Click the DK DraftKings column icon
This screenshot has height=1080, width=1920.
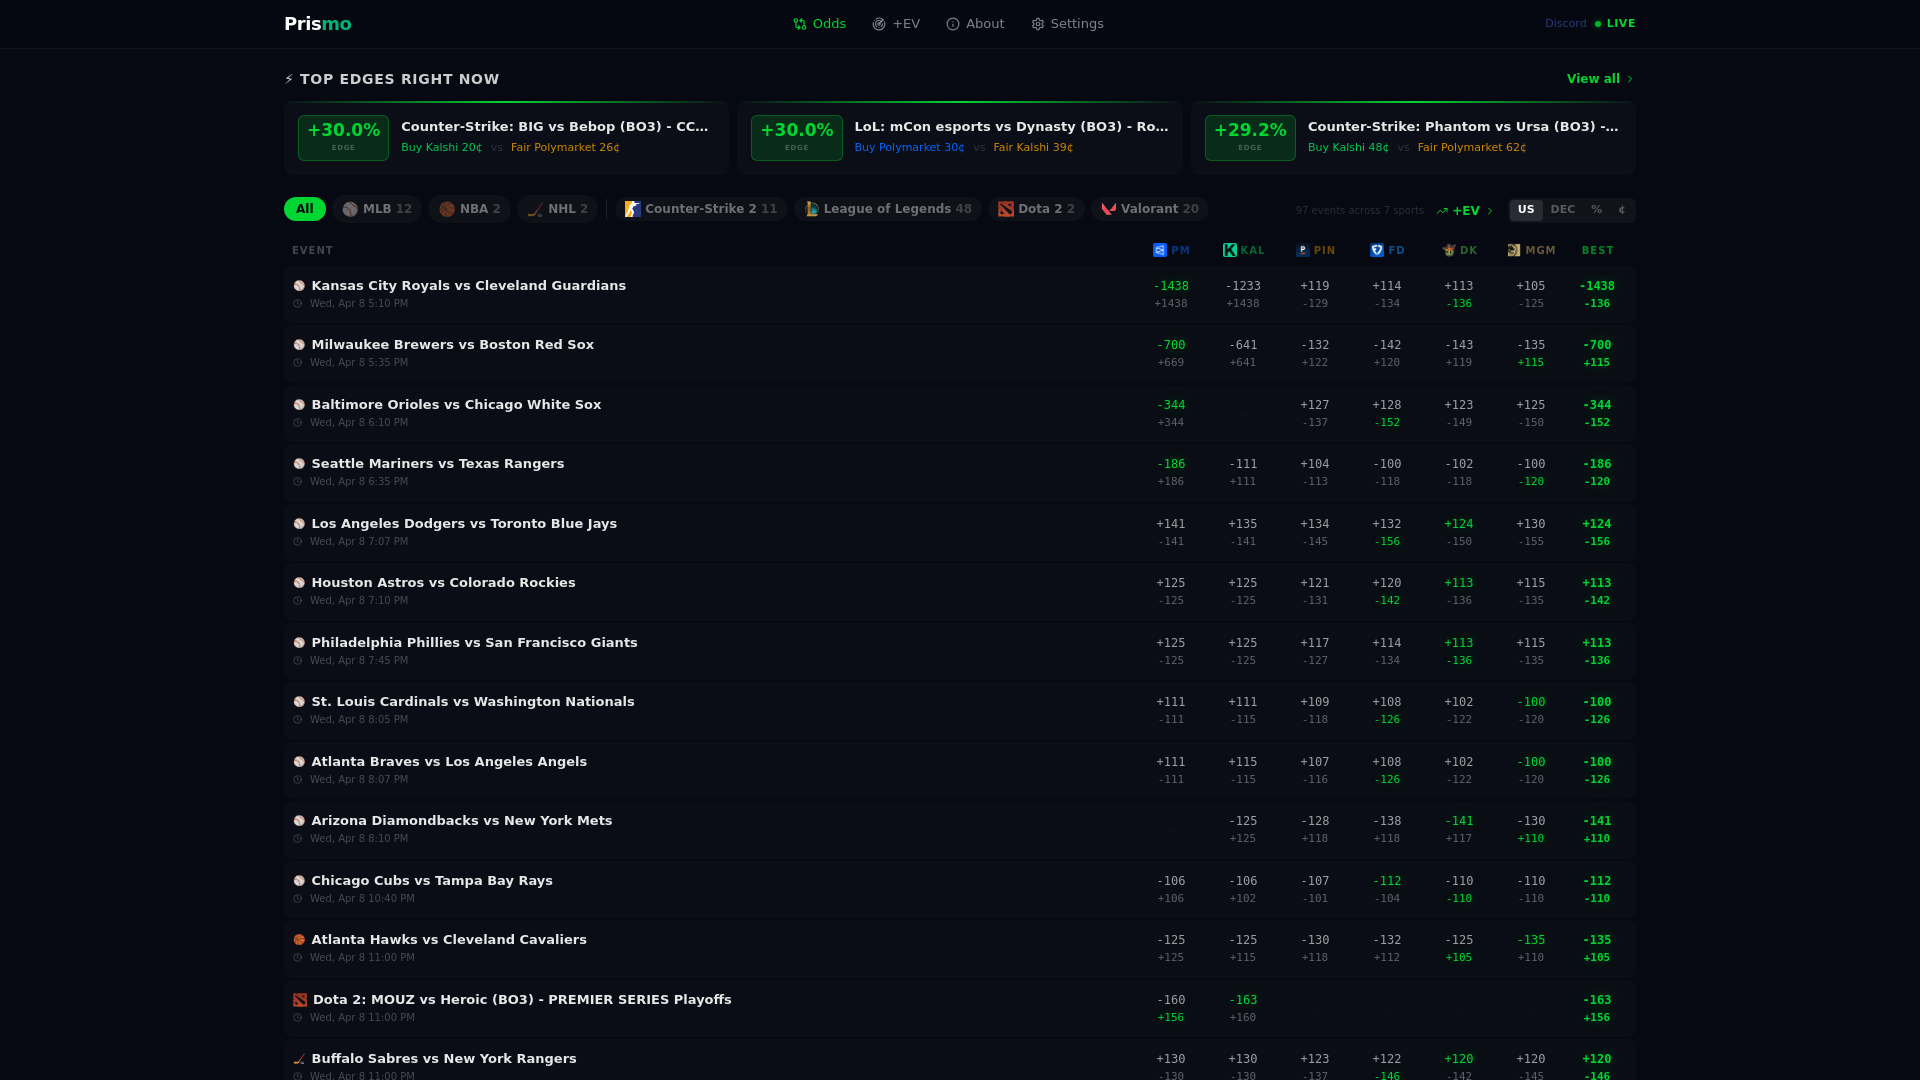[x=1449, y=251]
